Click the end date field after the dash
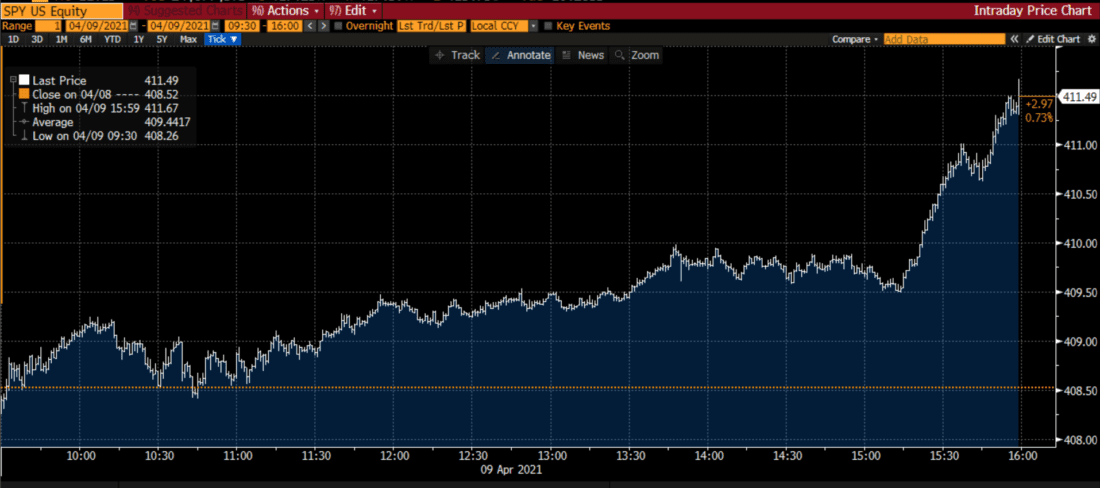This screenshot has height=488, width=1100. tap(179, 26)
